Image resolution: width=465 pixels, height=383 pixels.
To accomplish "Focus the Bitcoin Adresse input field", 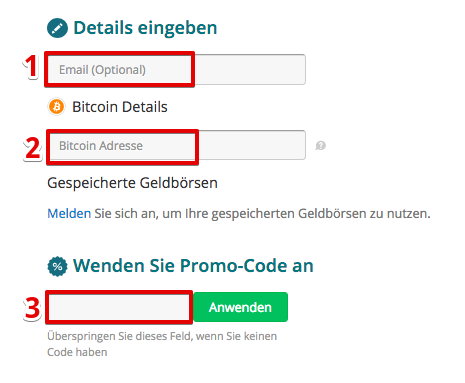I will pyautogui.click(x=177, y=145).
